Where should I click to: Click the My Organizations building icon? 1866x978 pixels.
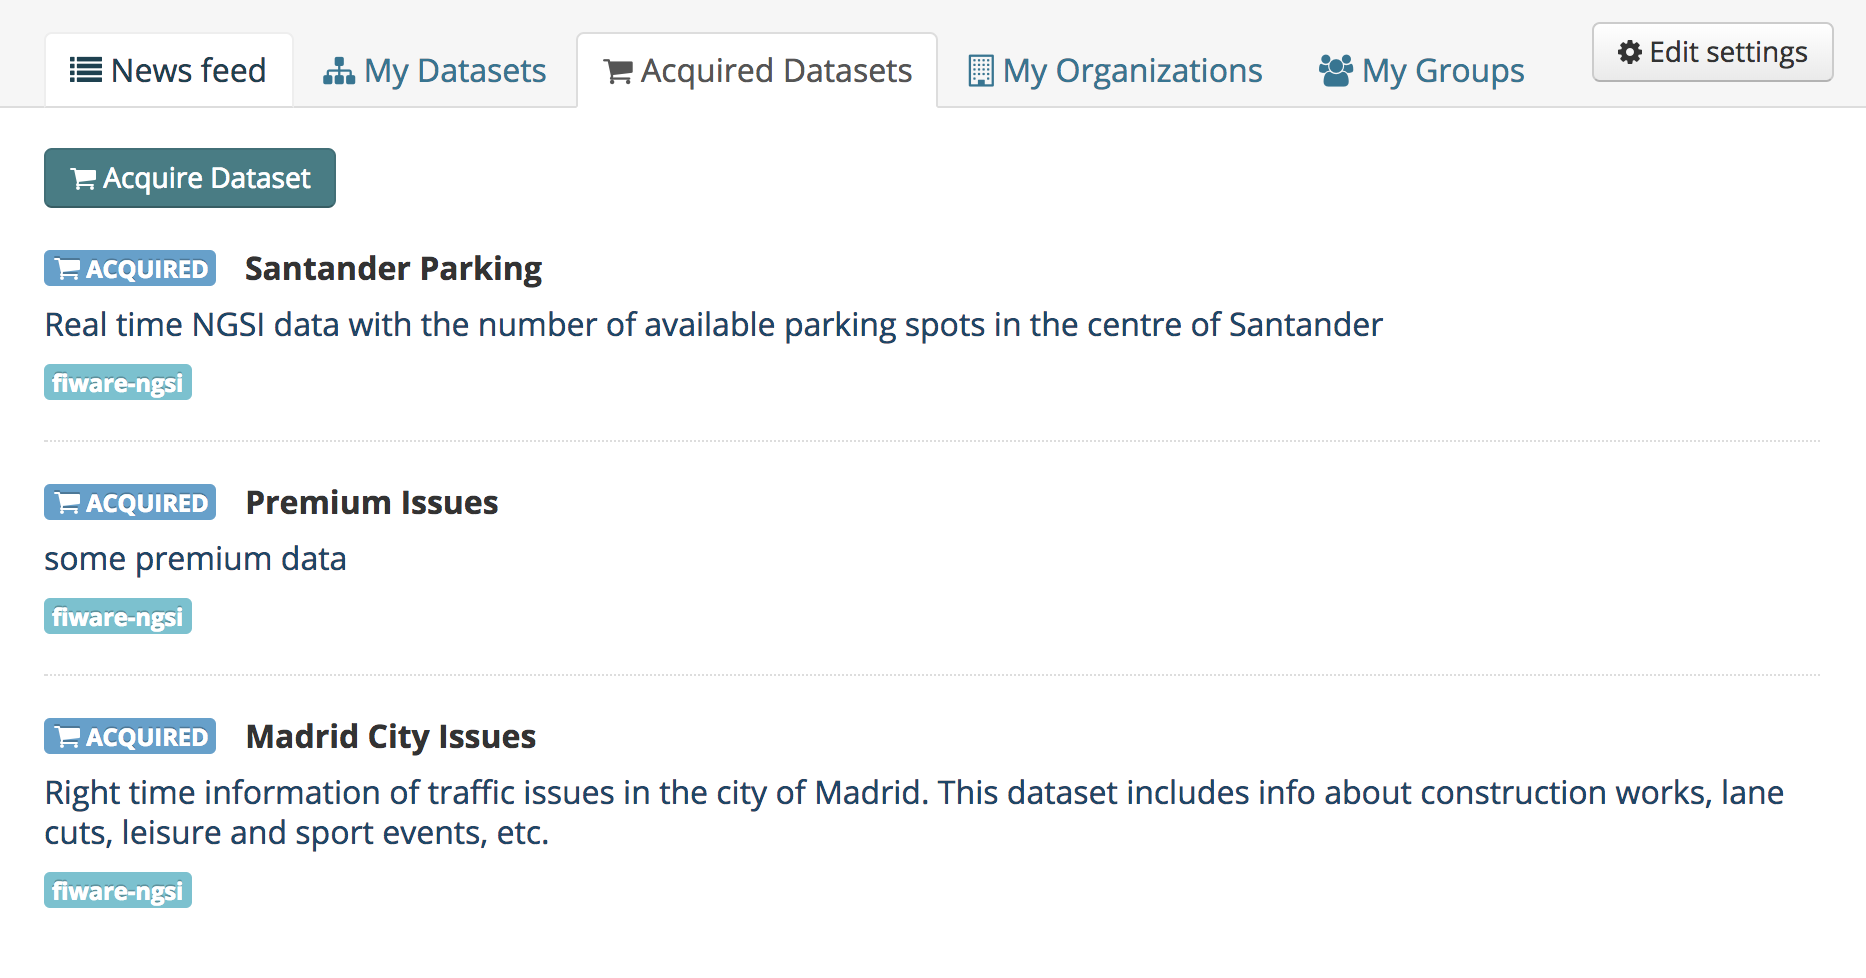[981, 71]
